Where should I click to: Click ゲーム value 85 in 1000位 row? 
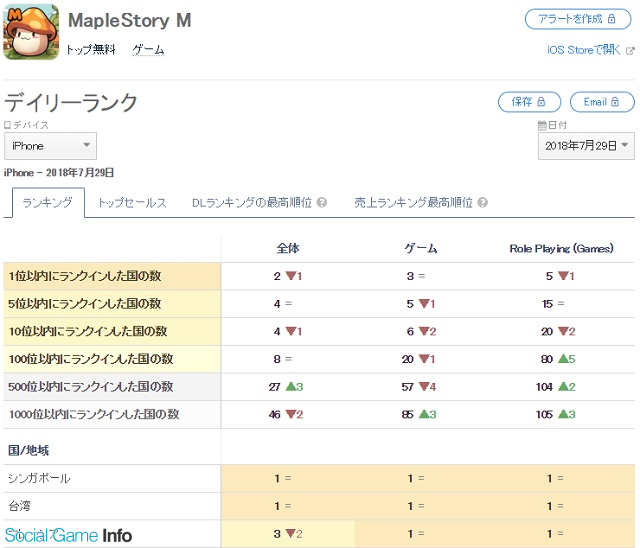click(407, 415)
